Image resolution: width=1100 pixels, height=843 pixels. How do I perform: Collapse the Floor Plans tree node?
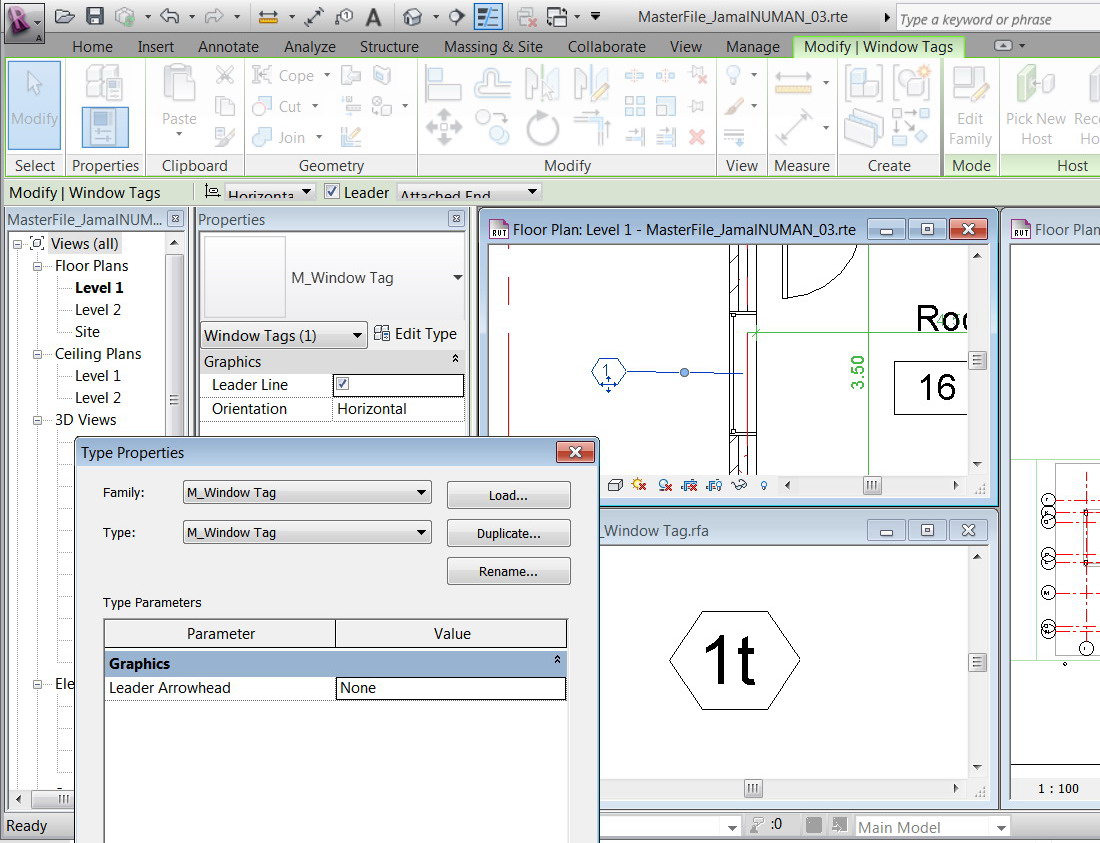coord(38,267)
